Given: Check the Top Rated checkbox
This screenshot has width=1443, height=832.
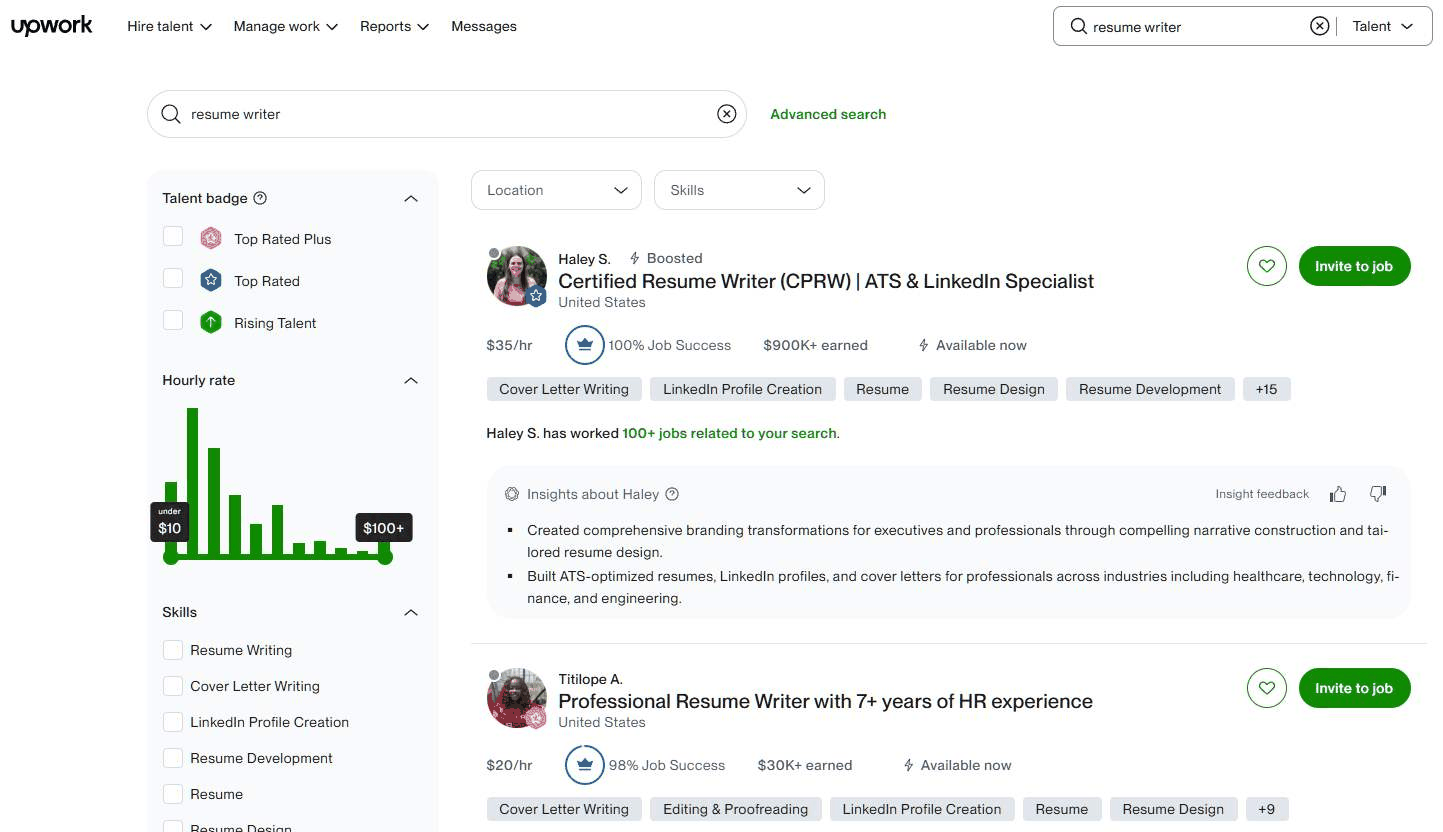Looking at the screenshot, I should [173, 279].
